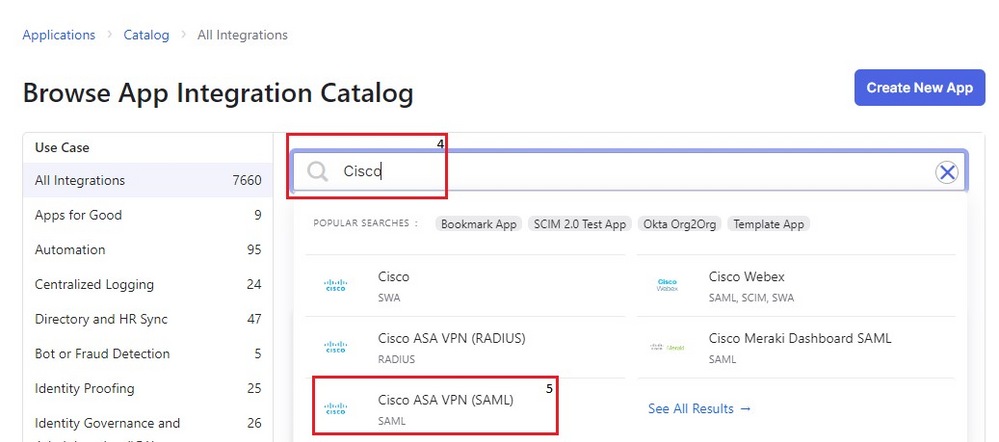999x442 pixels.
Task: Click the Cisco ASA VPN RADIUS logo
Action: click(335, 347)
